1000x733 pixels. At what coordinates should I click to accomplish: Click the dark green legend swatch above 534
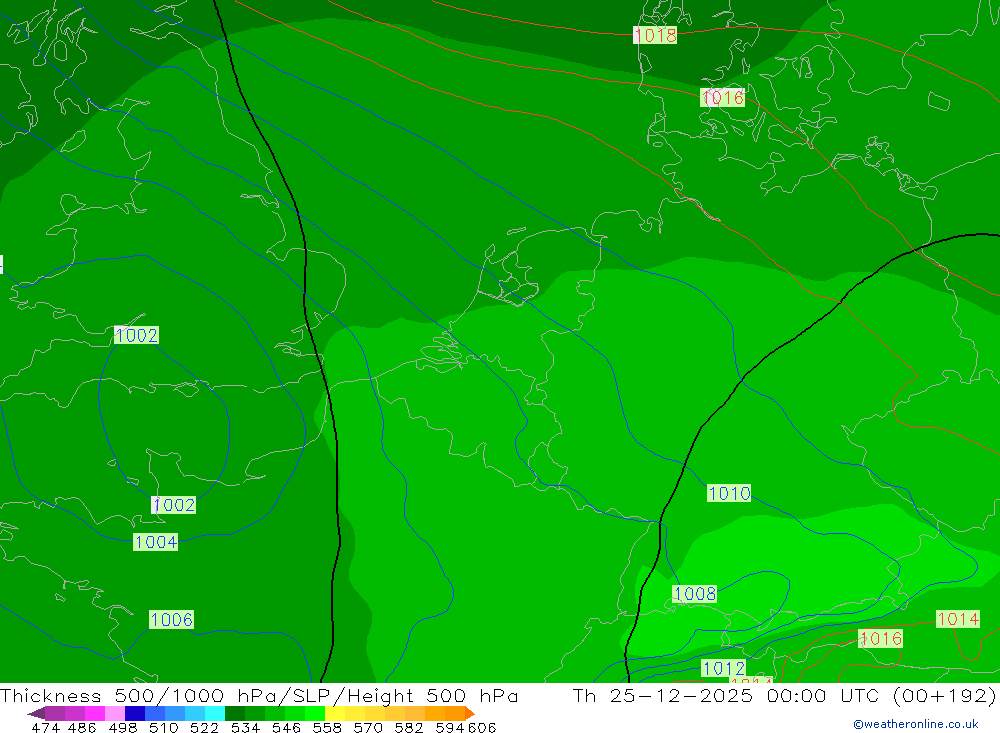235,713
